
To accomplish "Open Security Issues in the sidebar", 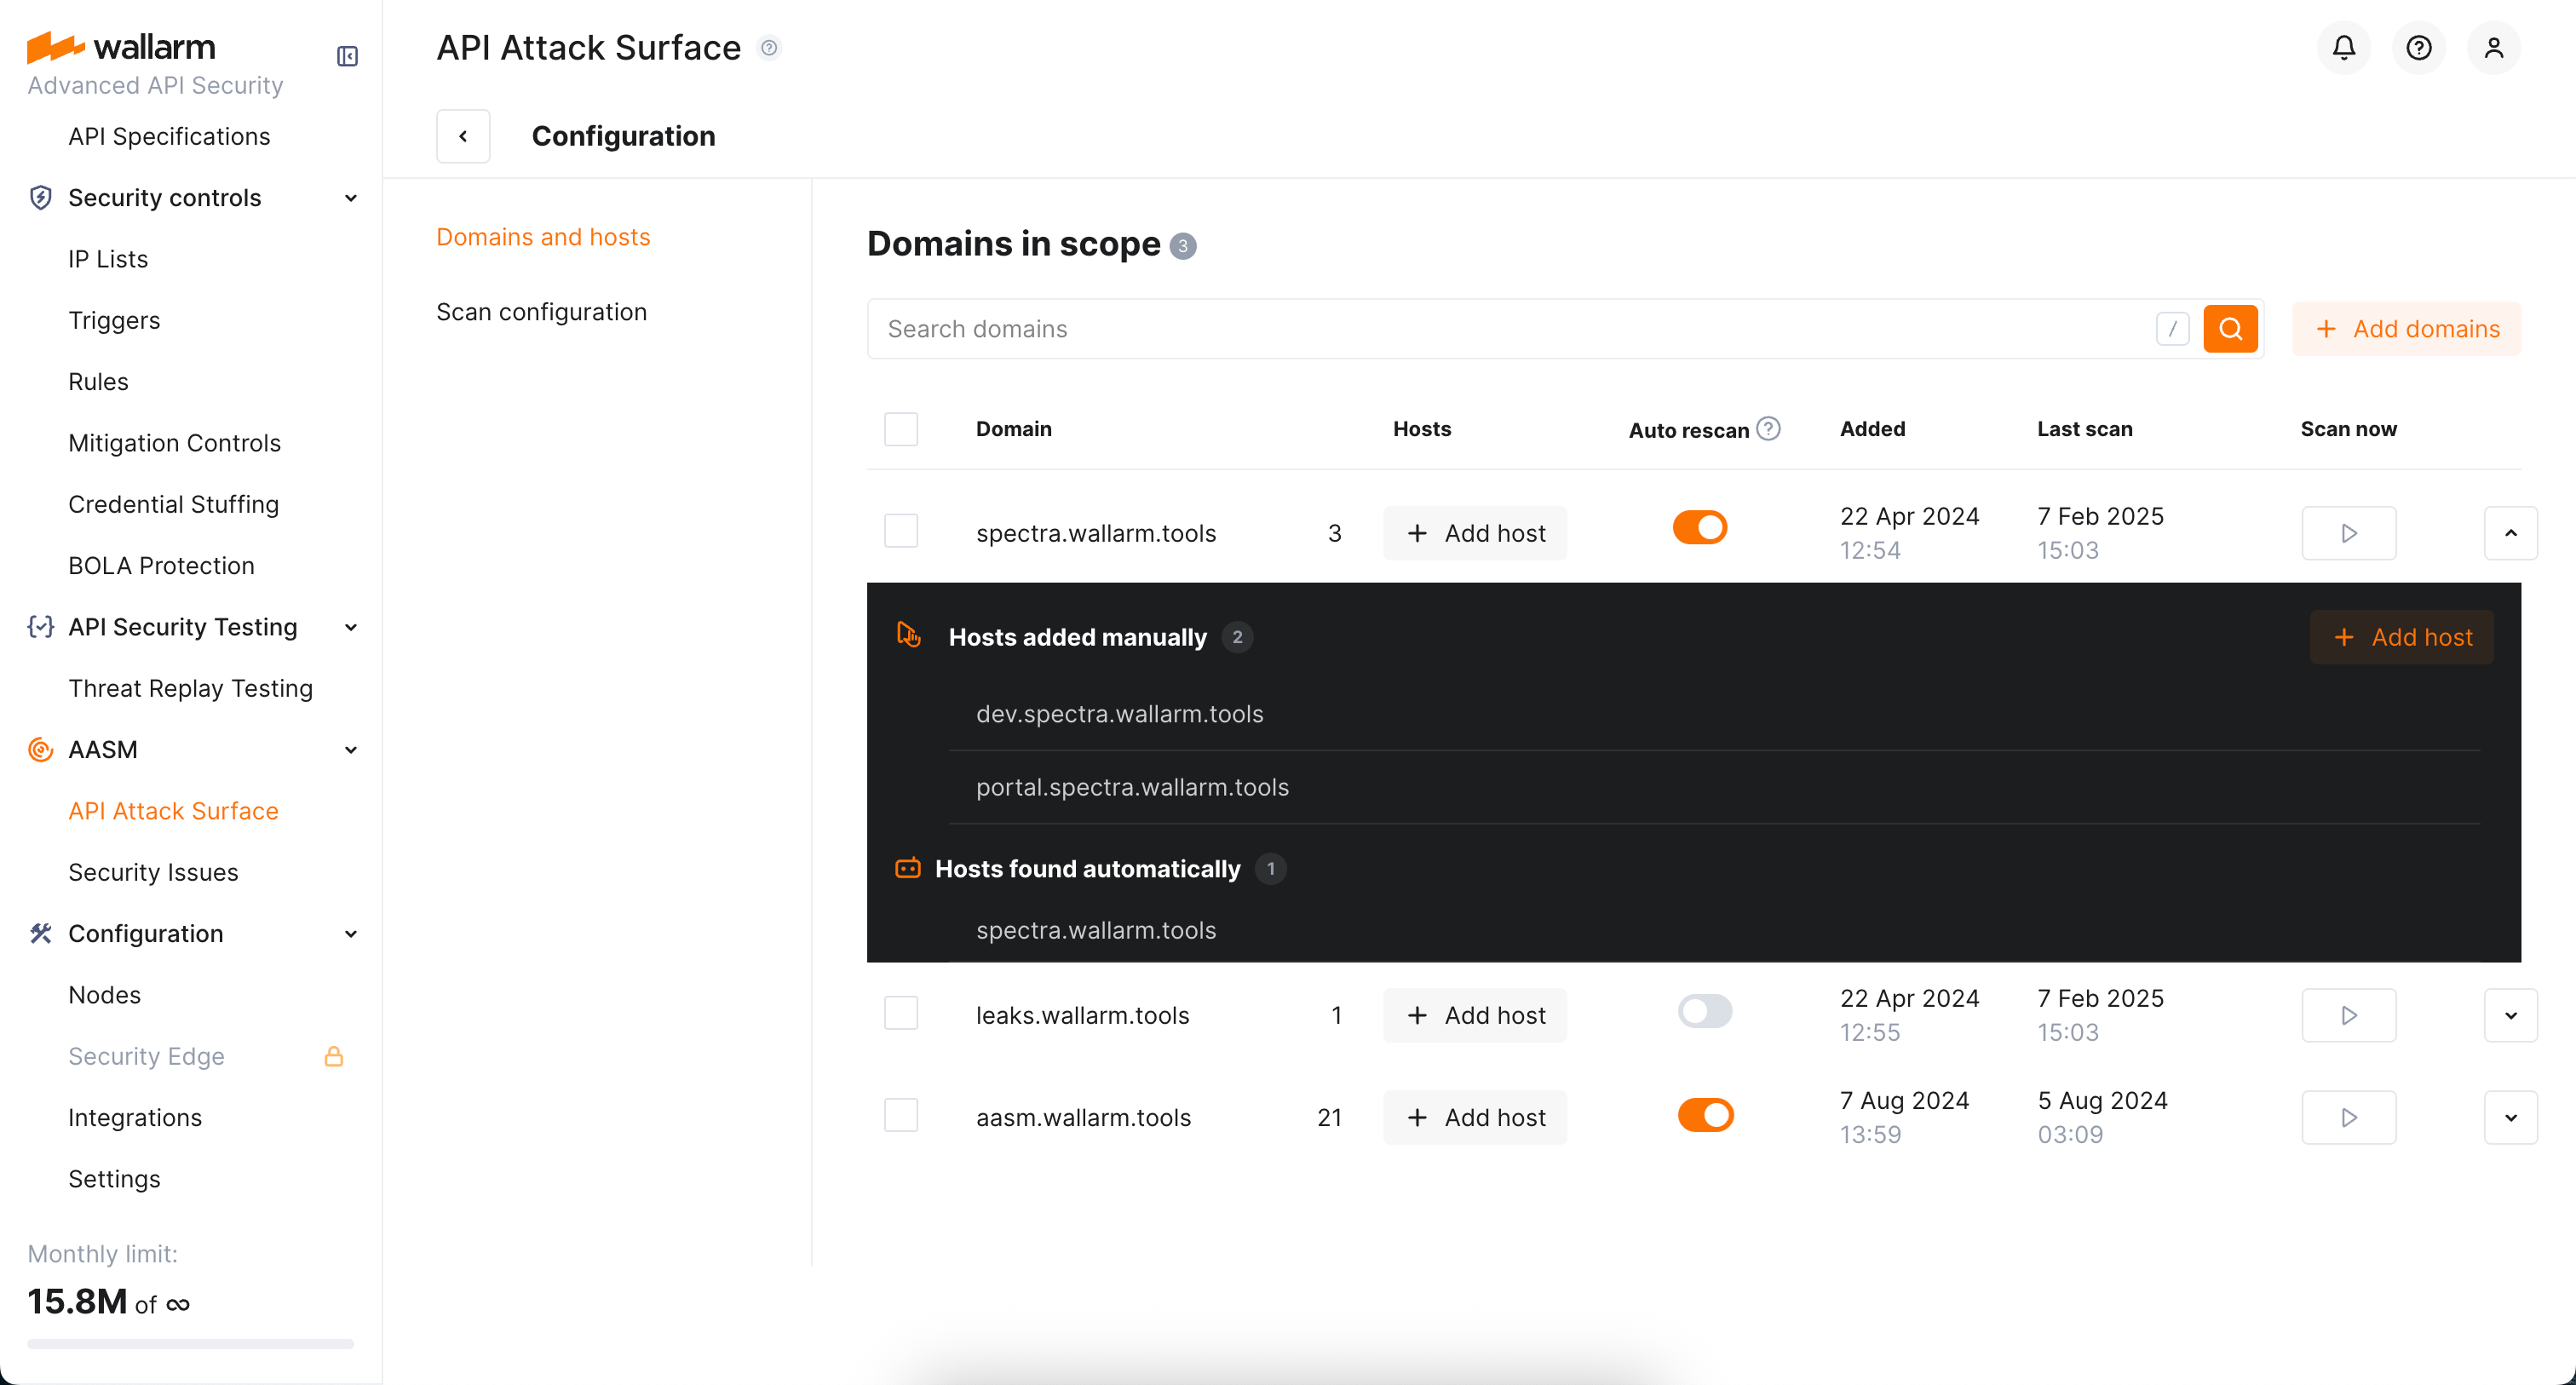I will tap(153, 872).
